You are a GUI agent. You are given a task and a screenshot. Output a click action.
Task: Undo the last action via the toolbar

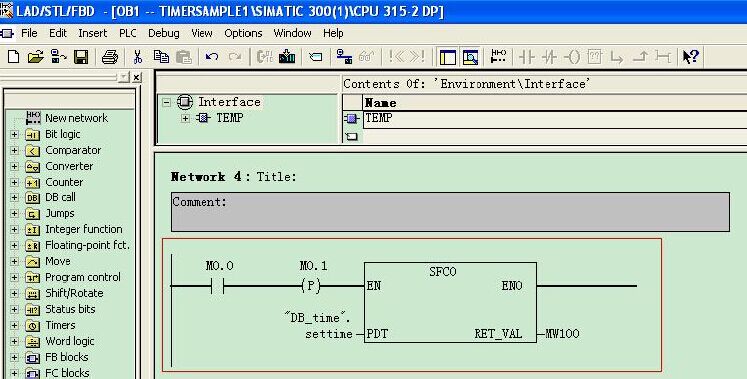(x=212, y=57)
